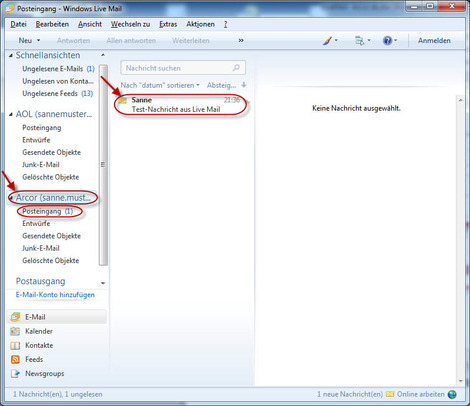Open the Datei menu
The image size is (470, 406).
coord(18,24)
